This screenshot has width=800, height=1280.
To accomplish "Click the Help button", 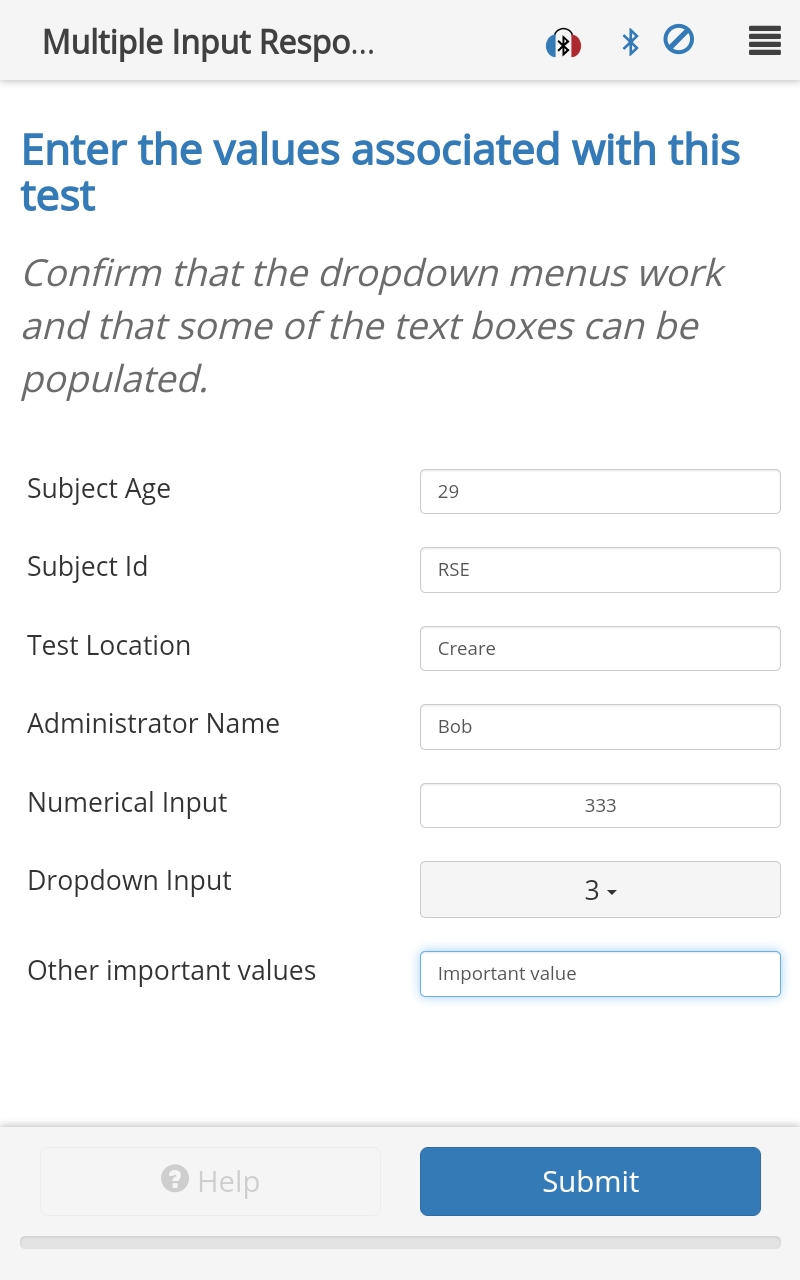I will click(210, 1181).
